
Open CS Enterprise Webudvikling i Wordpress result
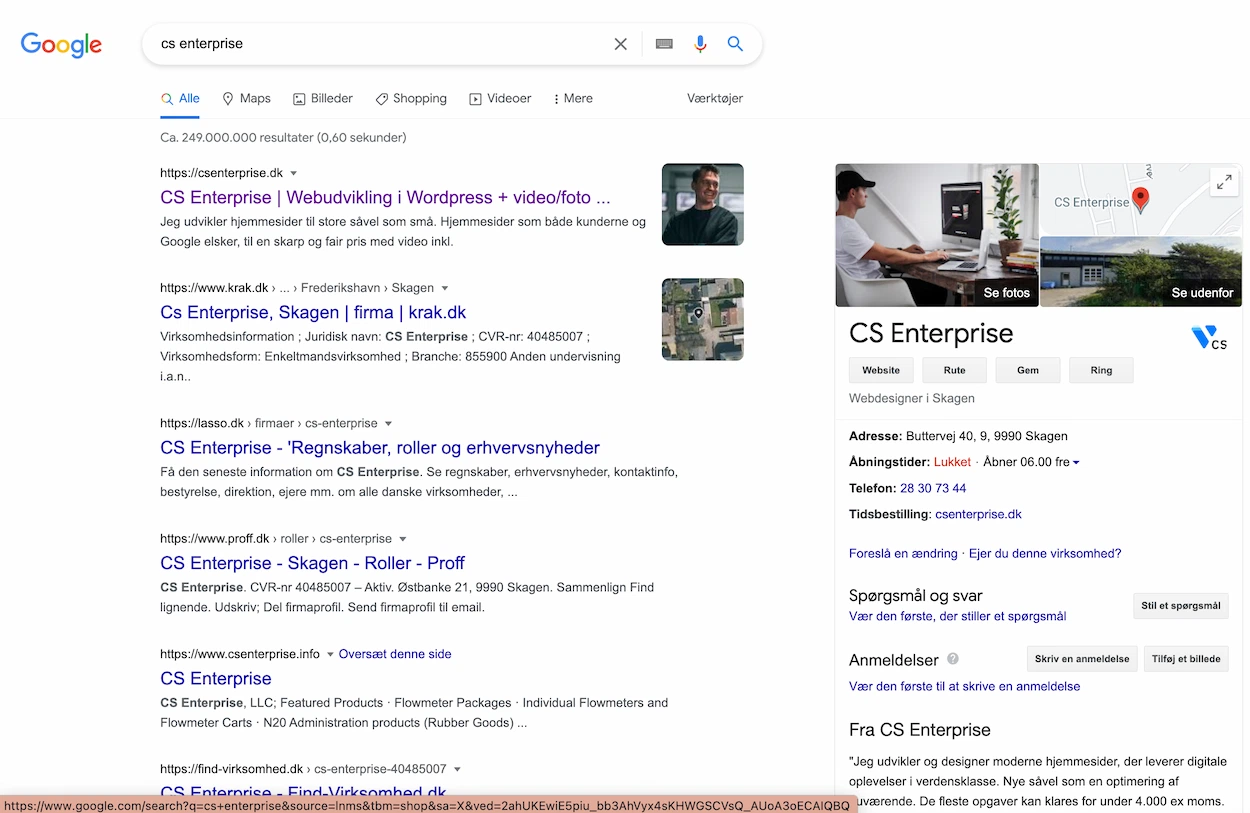point(385,197)
